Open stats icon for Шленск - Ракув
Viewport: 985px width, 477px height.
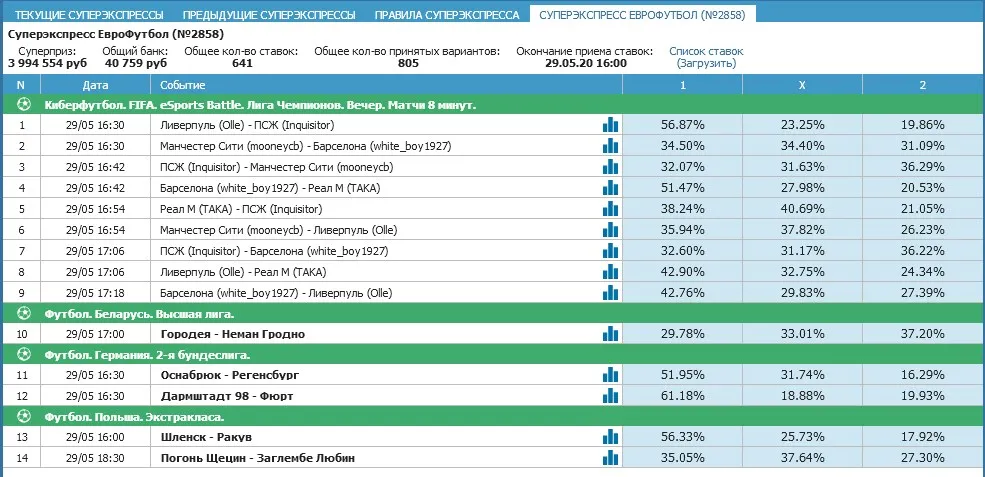pyautogui.click(x=610, y=437)
